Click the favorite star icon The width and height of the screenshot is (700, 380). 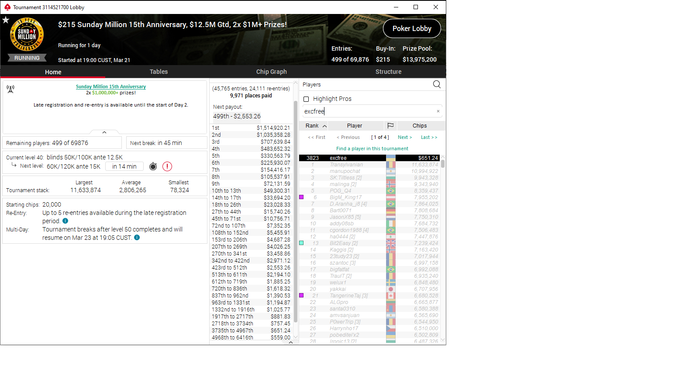pos(6,20)
